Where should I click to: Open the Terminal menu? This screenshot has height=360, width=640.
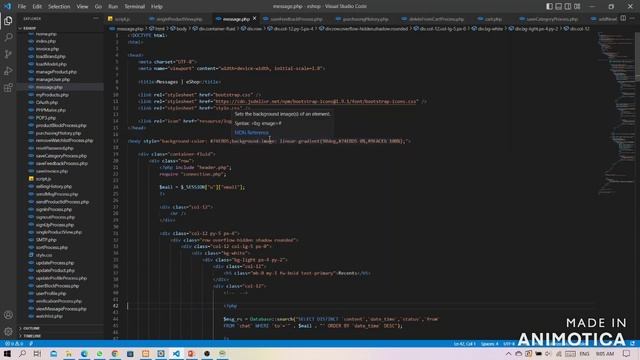(134, 7)
